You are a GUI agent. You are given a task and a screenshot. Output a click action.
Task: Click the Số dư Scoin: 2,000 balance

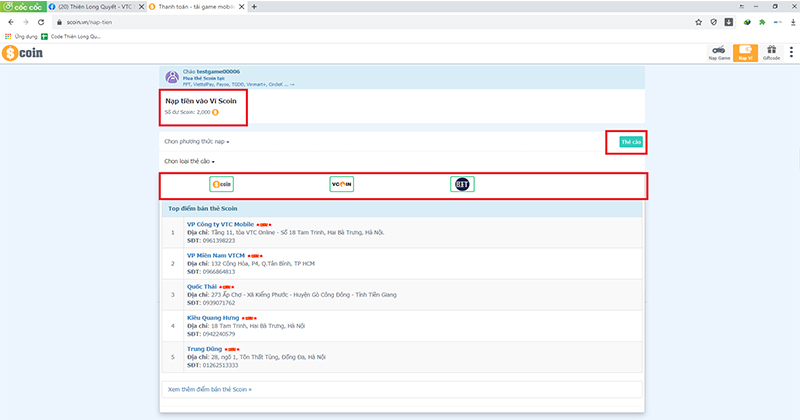[x=192, y=112]
